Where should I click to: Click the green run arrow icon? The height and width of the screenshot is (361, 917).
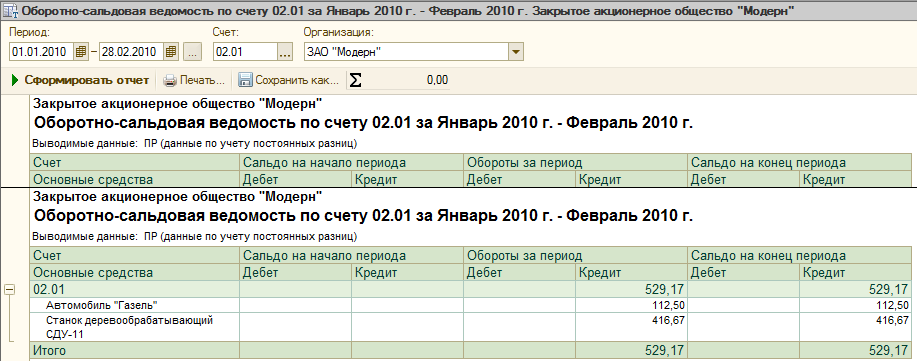[x=15, y=80]
